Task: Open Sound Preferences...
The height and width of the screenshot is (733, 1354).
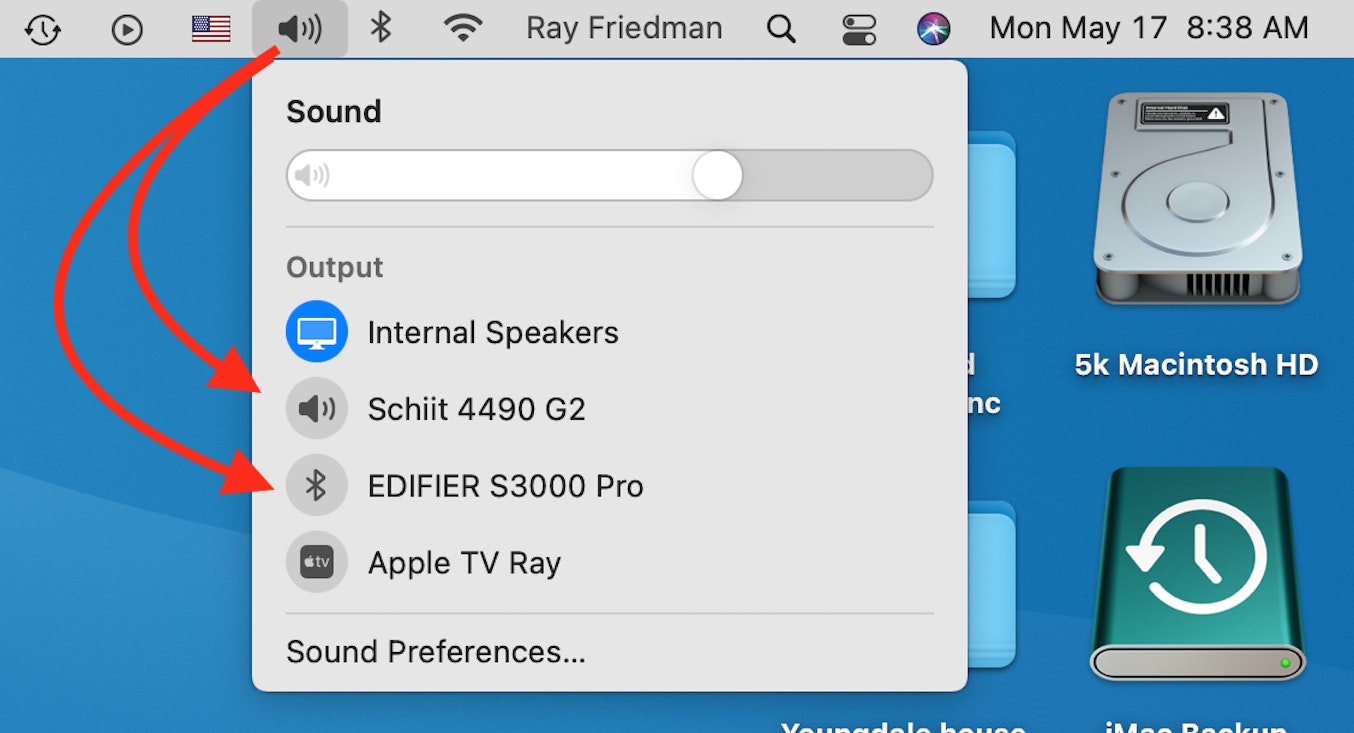Action: pos(436,652)
